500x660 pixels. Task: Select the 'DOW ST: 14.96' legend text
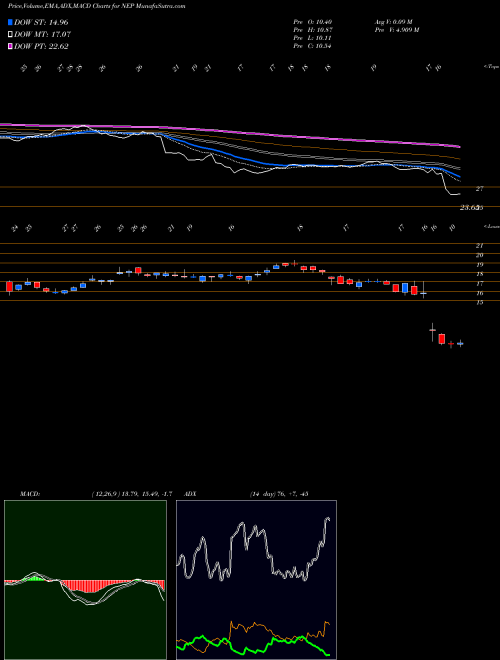click(41, 23)
